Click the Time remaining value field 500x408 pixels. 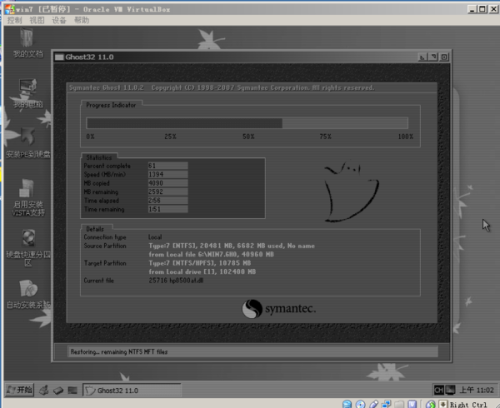168,209
